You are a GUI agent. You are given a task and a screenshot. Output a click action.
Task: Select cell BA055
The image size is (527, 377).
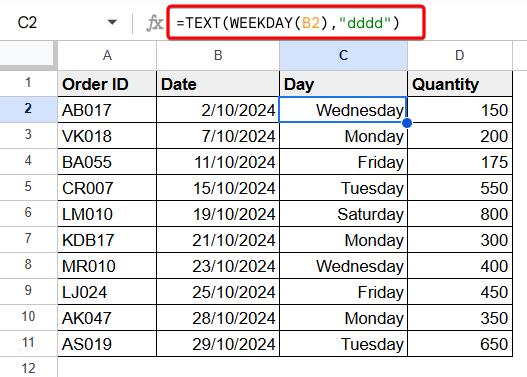click(x=107, y=162)
